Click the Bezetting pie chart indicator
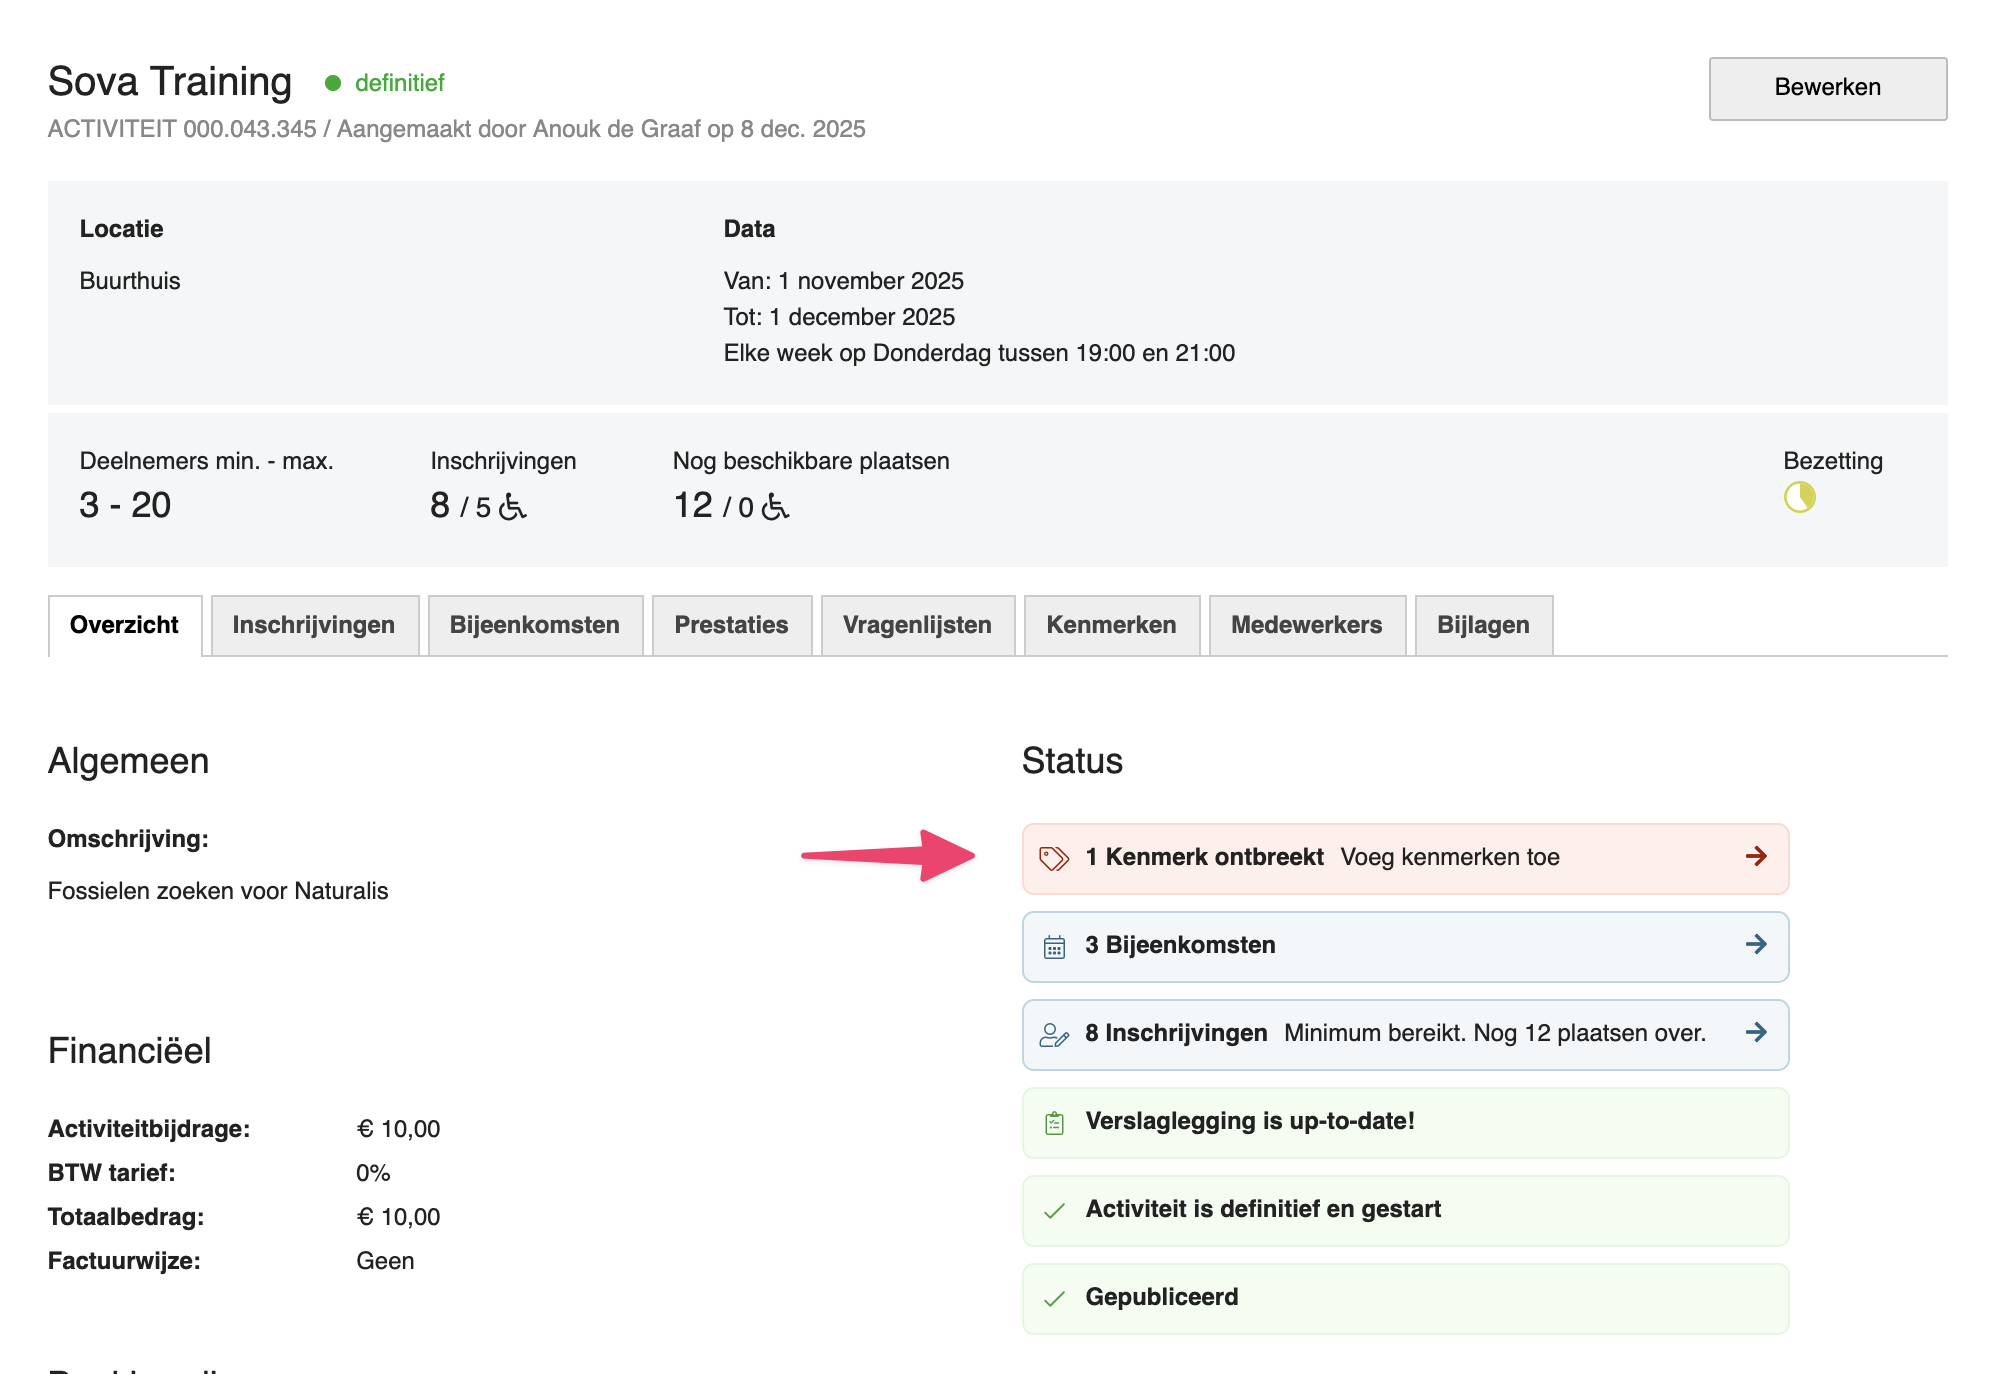 (1799, 497)
